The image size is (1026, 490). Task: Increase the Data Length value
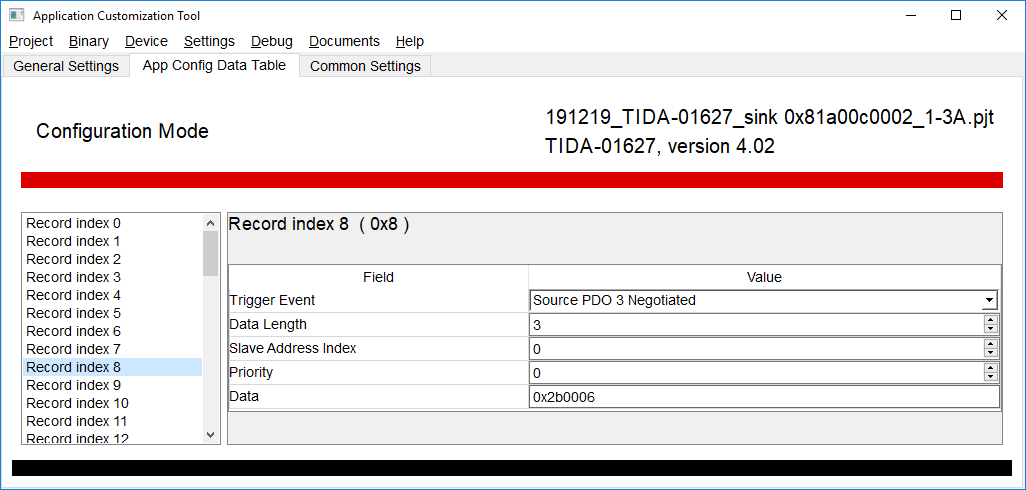tap(991, 320)
